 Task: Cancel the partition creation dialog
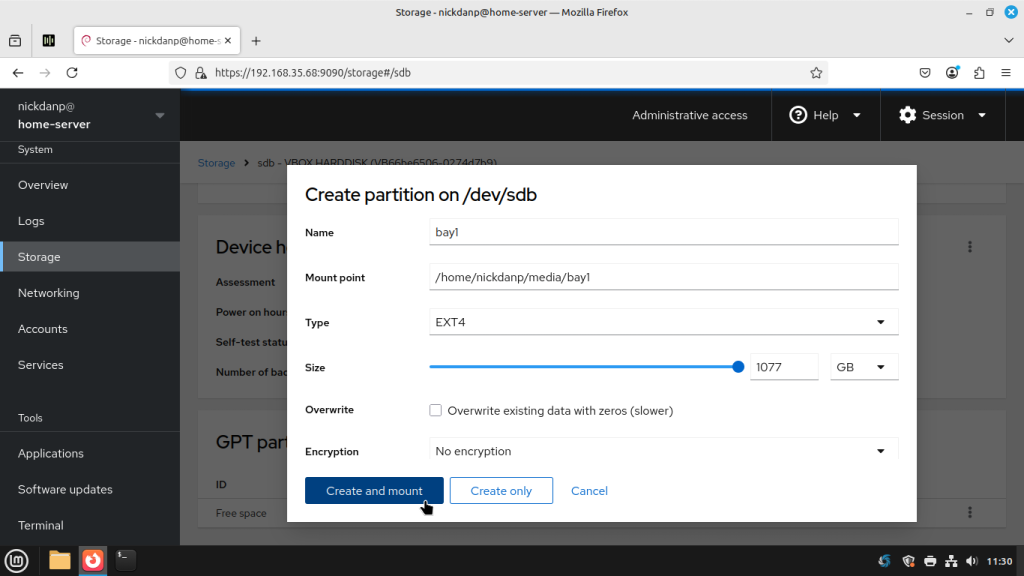tap(589, 491)
